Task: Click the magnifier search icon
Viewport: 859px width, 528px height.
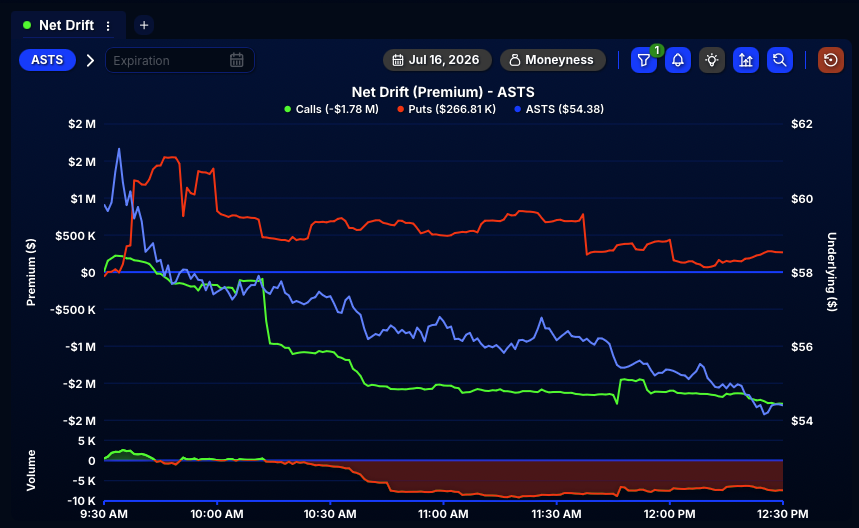Action: [x=780, y=60]
